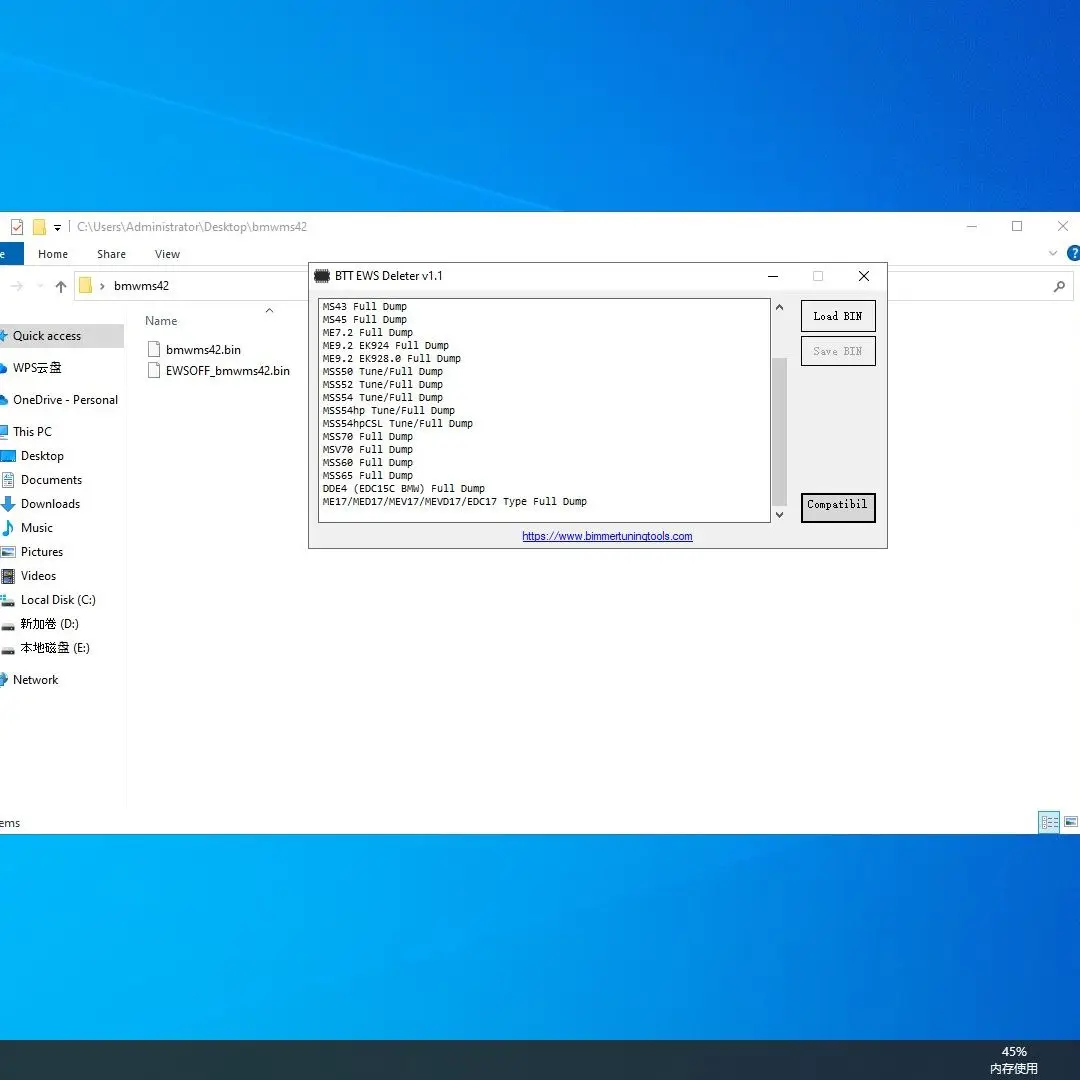Click the "ME7.2 Full Dump" line

click(368, 333)
